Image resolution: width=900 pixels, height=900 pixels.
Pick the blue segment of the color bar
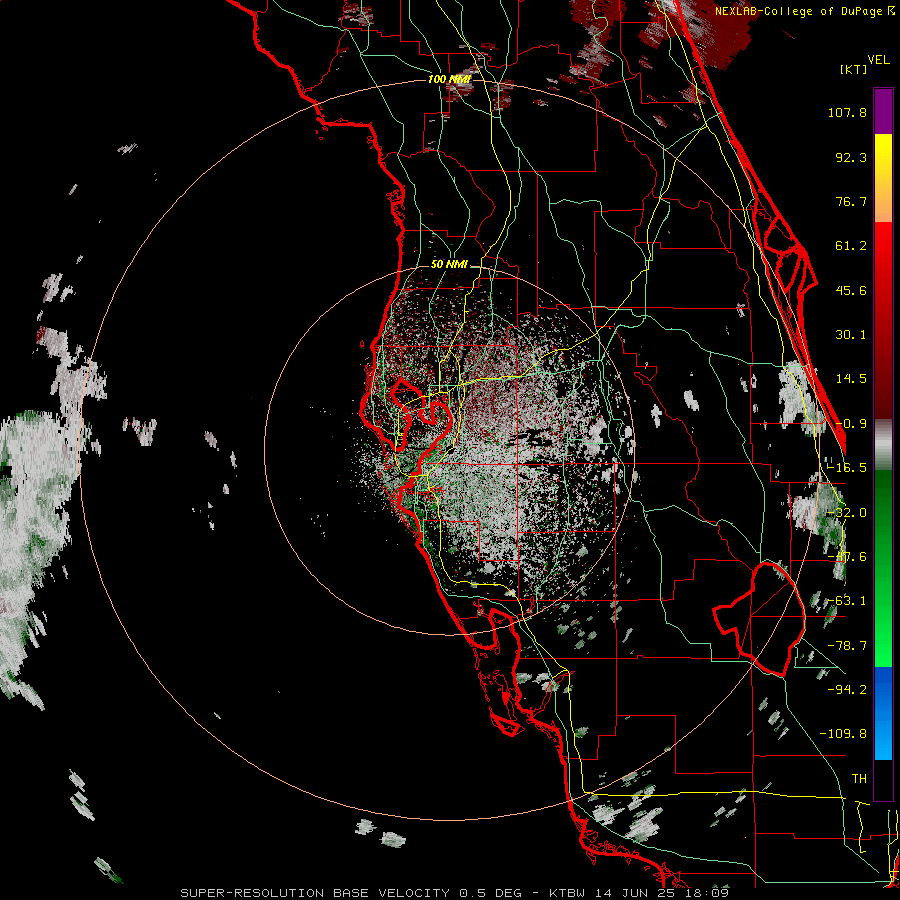pos(883,714)
